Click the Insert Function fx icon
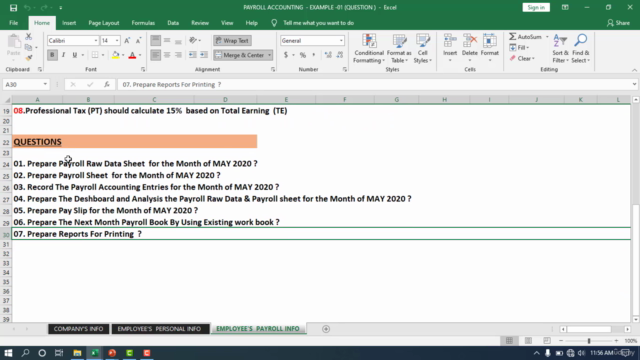640x360 pixels. 107,84
